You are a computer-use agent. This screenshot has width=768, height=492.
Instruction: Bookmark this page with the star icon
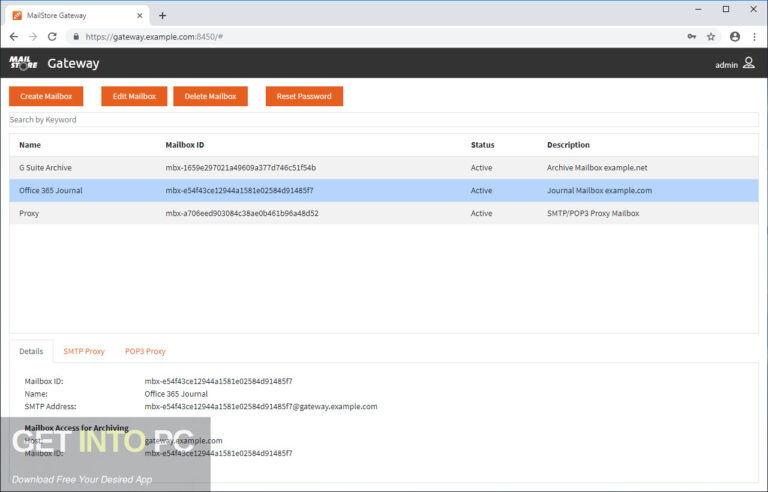click(x=711, y=37)
